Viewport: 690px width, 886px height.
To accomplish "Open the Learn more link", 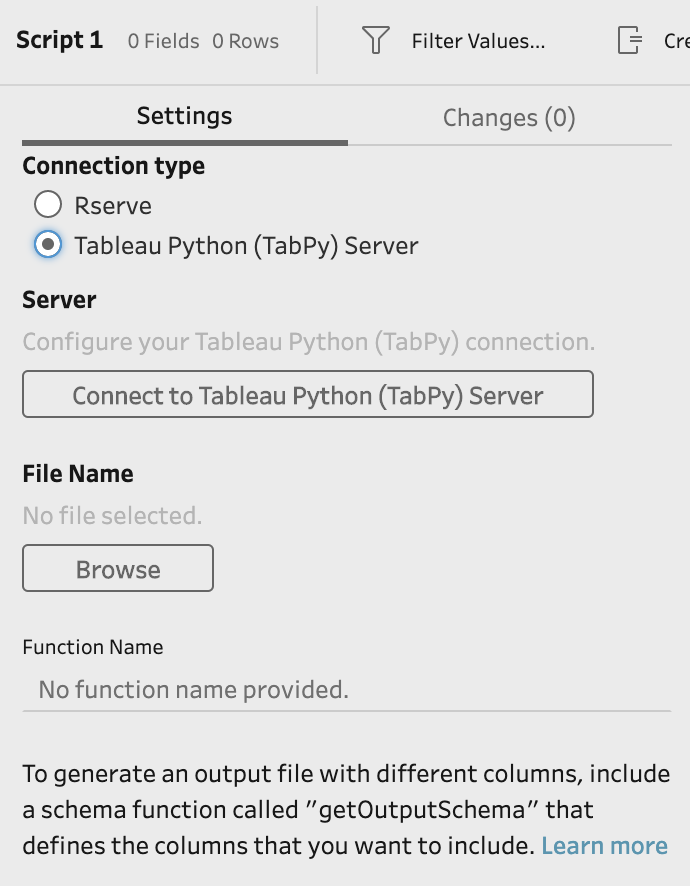I will 605,845.
